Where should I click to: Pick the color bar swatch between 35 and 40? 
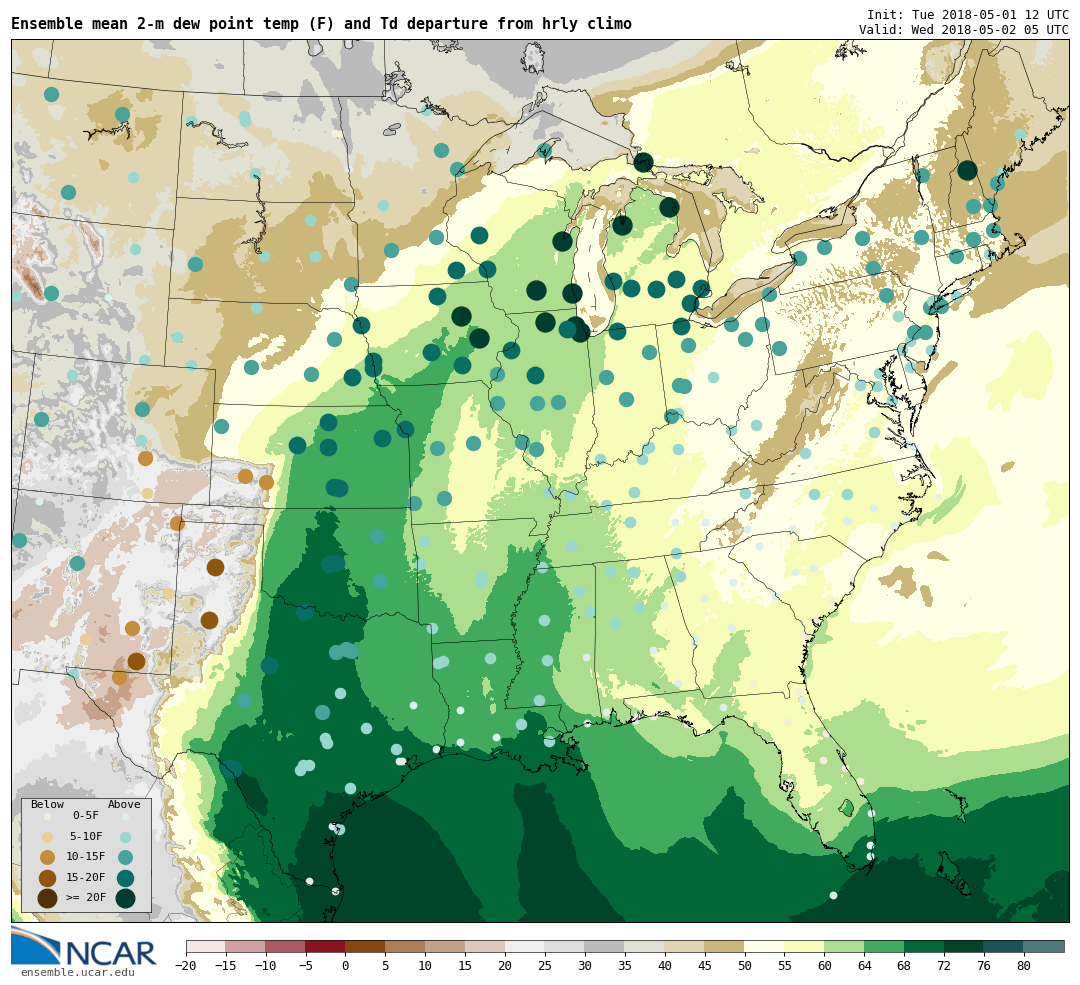tap(645, 946)
